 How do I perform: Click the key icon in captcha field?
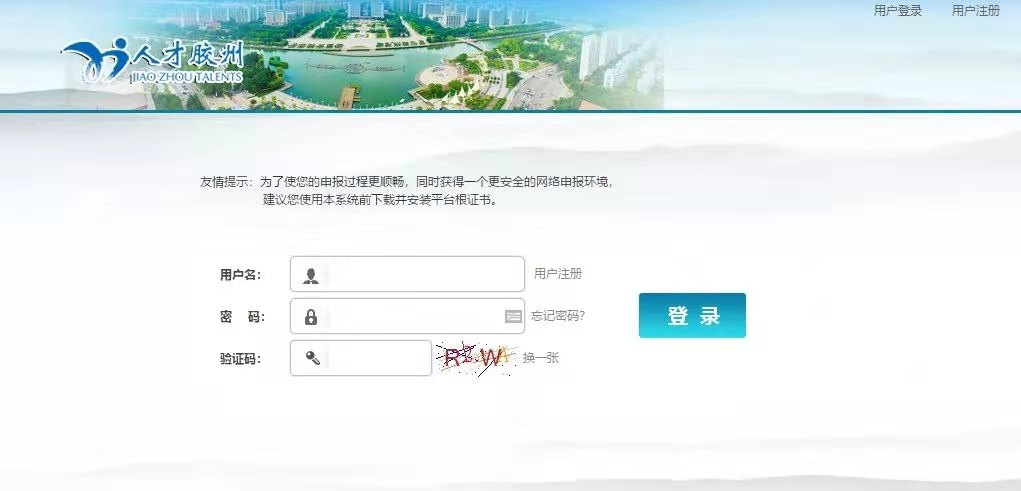(313, 358)
